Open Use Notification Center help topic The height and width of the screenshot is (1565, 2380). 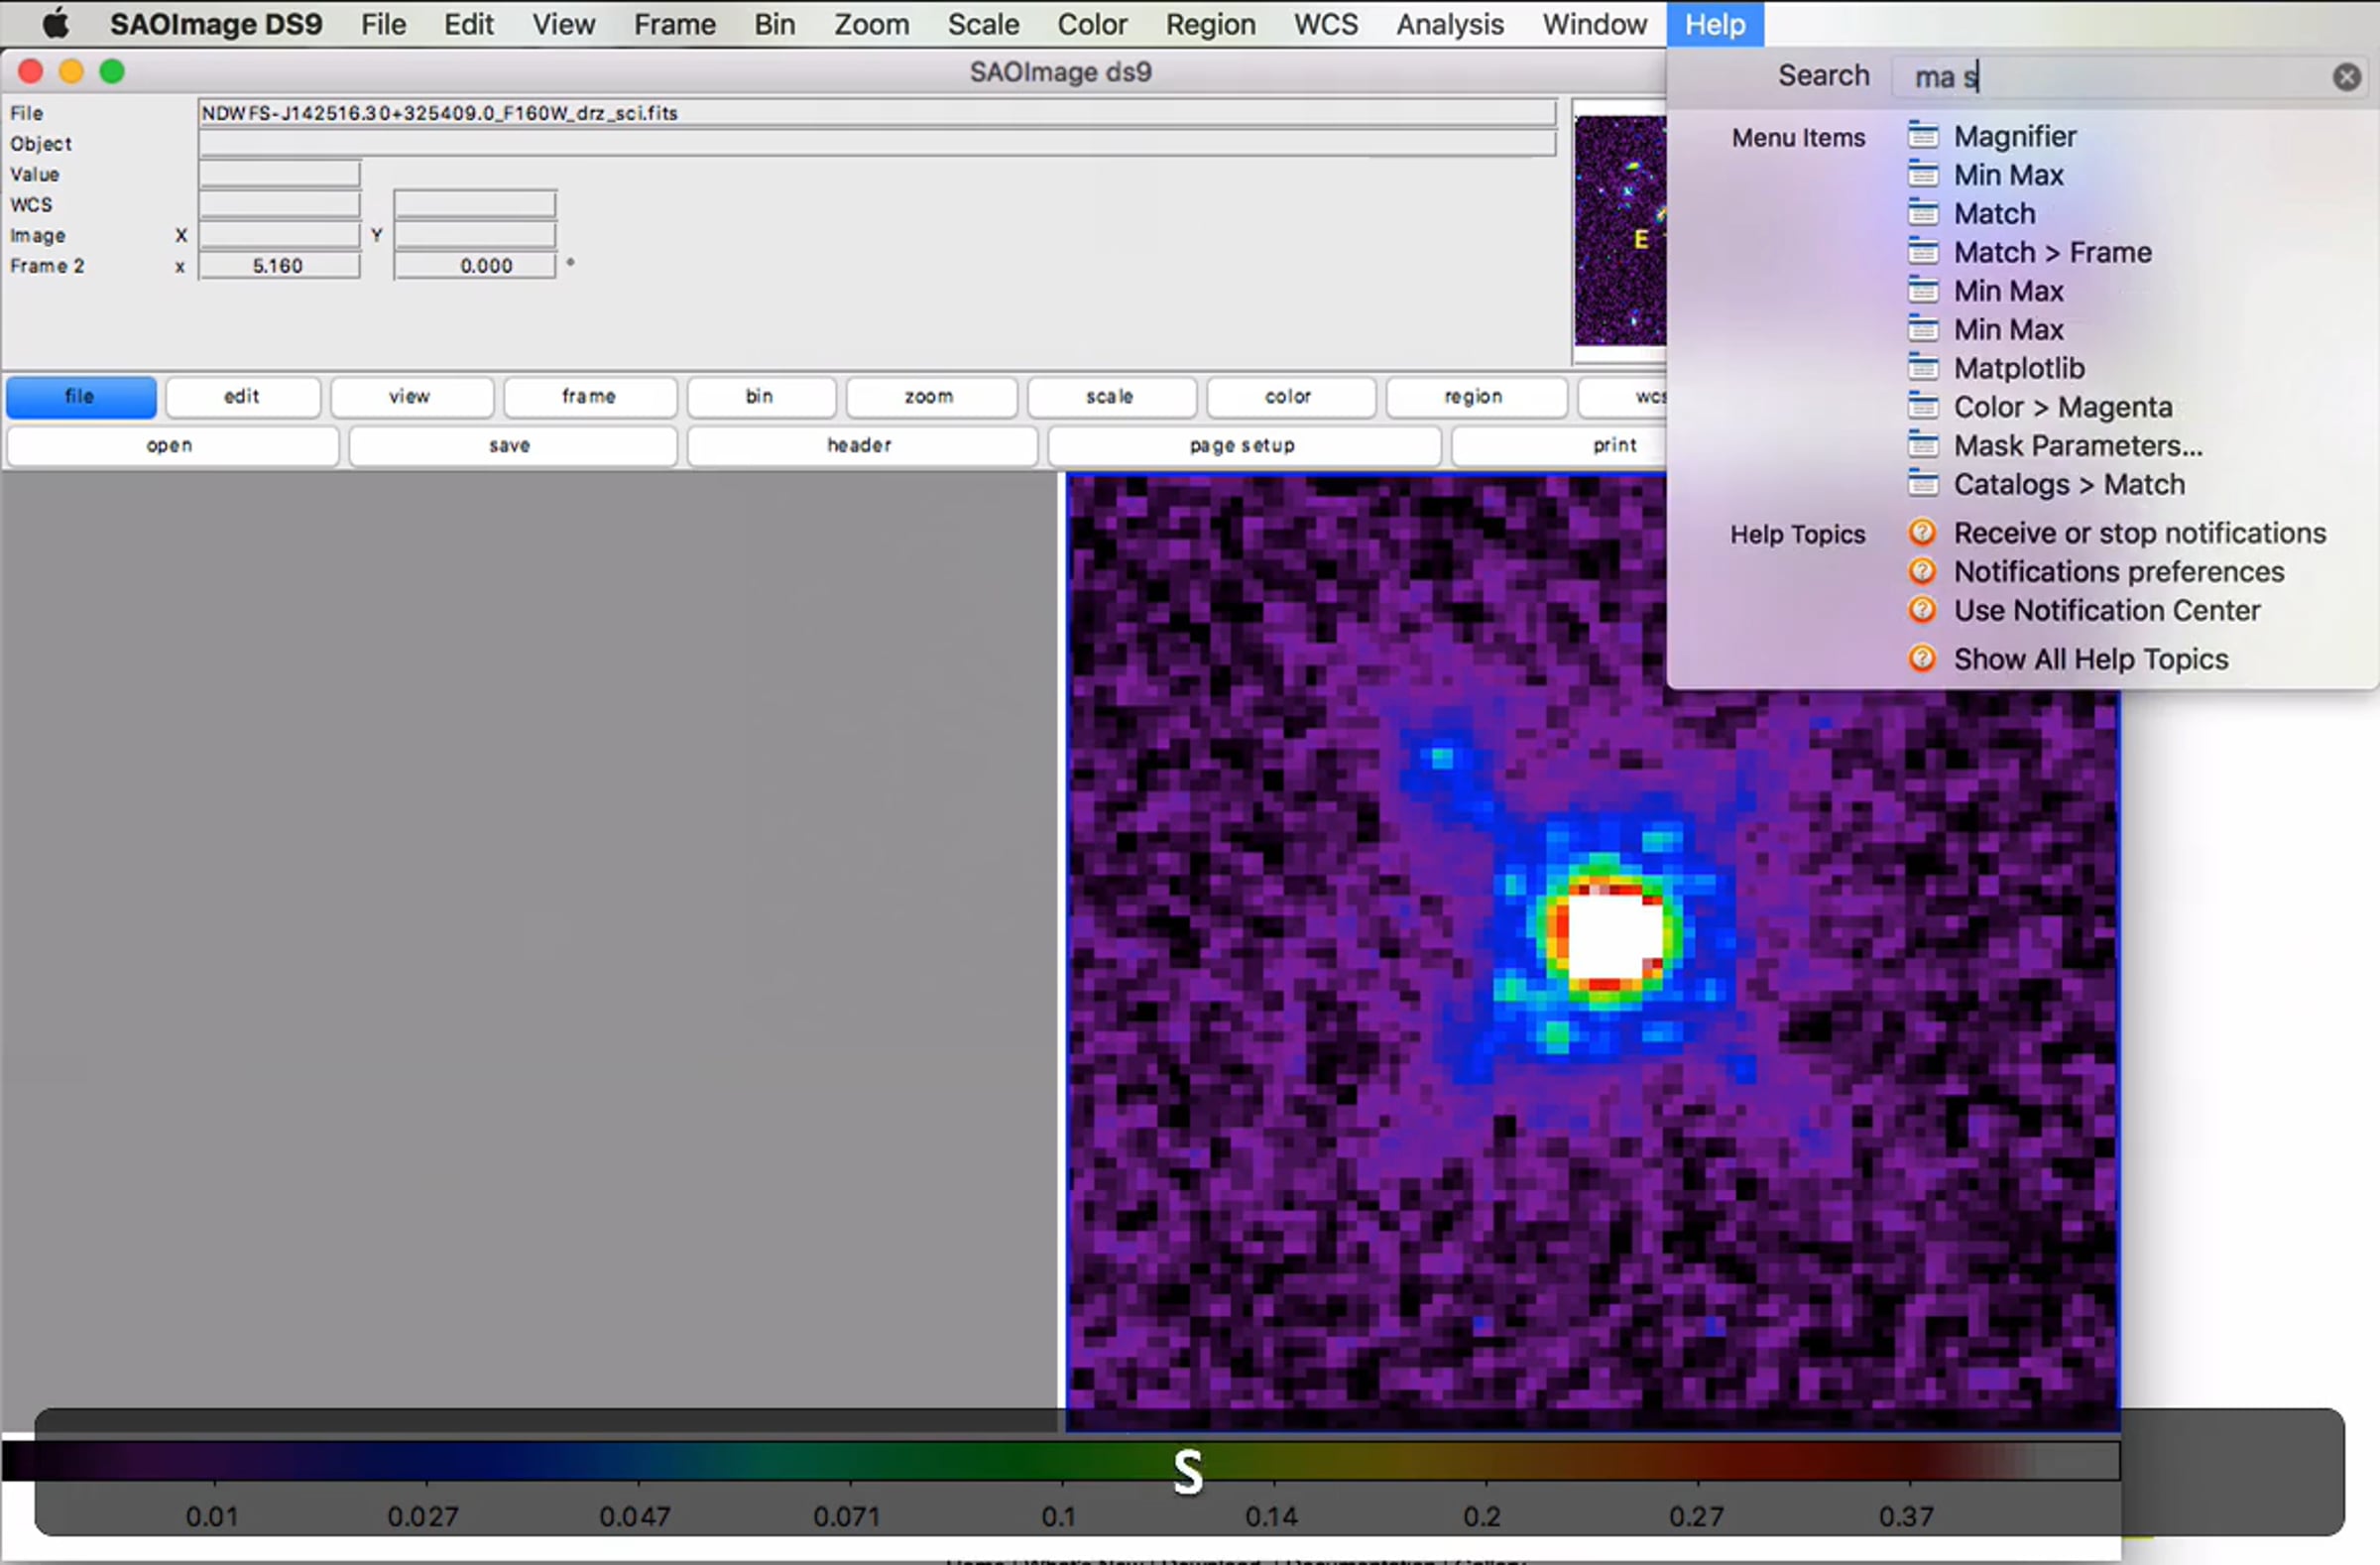(x=2106, y=610)
